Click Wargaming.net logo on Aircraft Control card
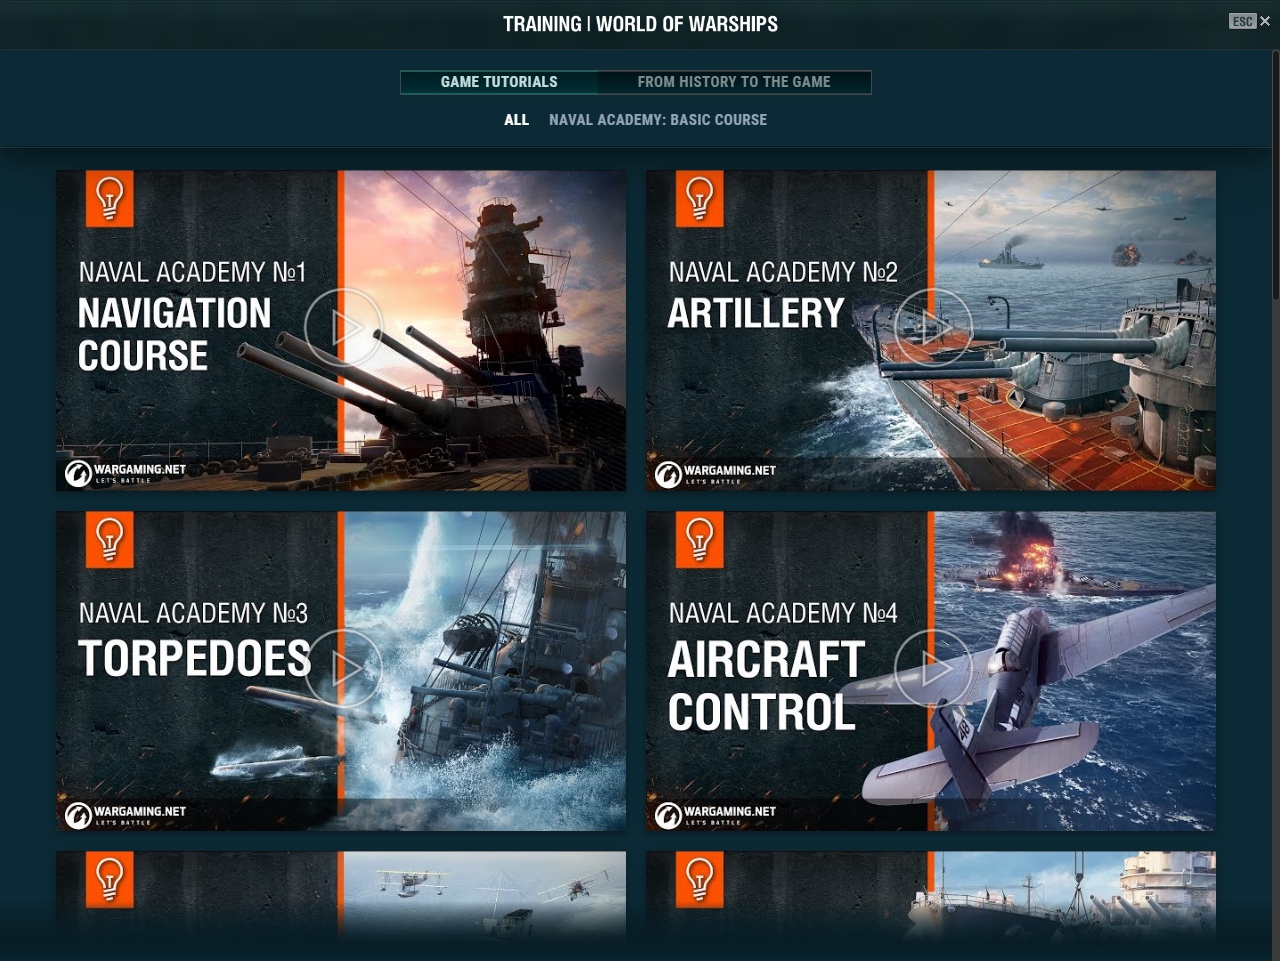Screen dimensions: 1280x961 point(716,815)
